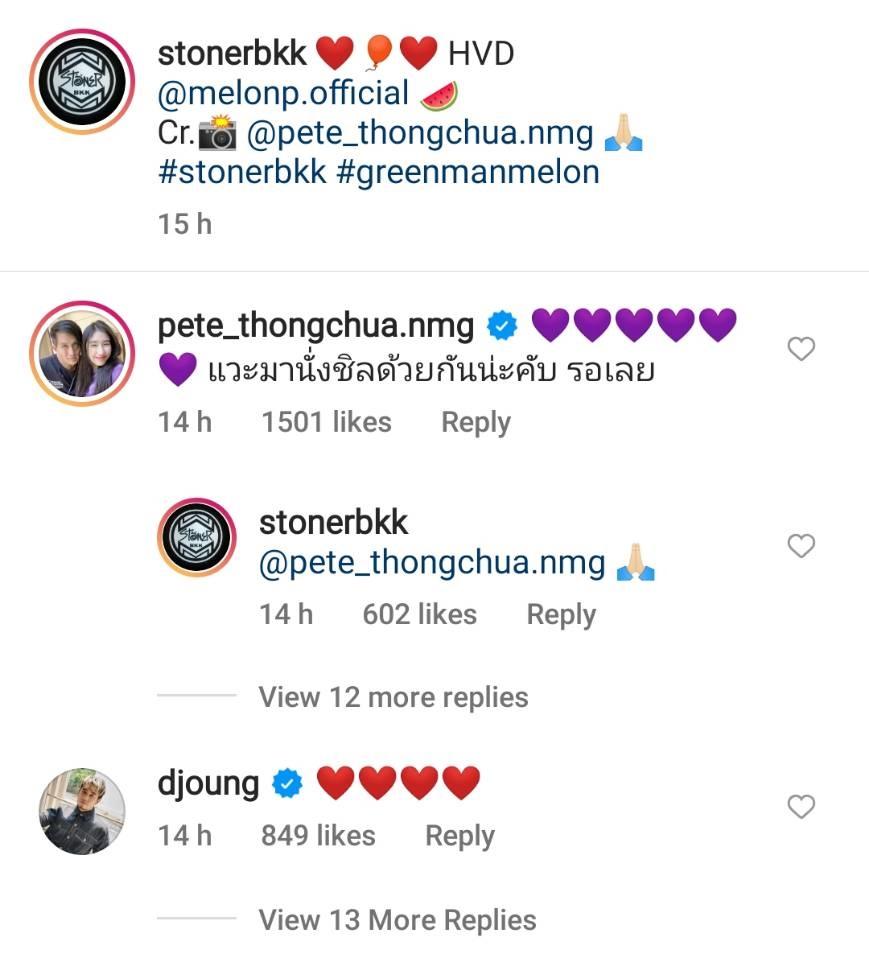Image resolution: width=869 pixels, height=966 pixels.
Task: Like pete_thongchua.nmg's purple hearts comment
Action: [x=801, y=349]
